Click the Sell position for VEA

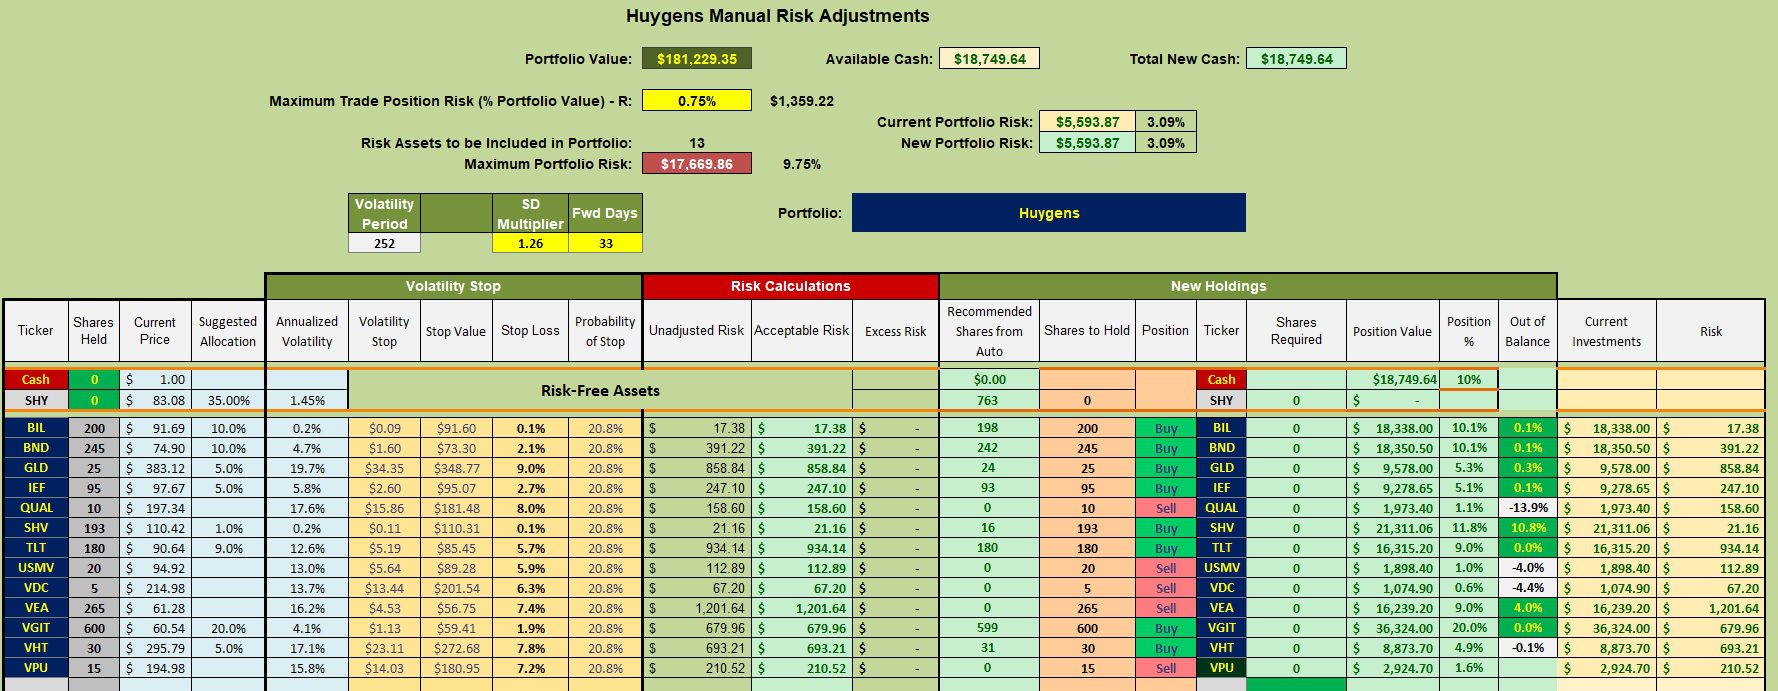1166,608
